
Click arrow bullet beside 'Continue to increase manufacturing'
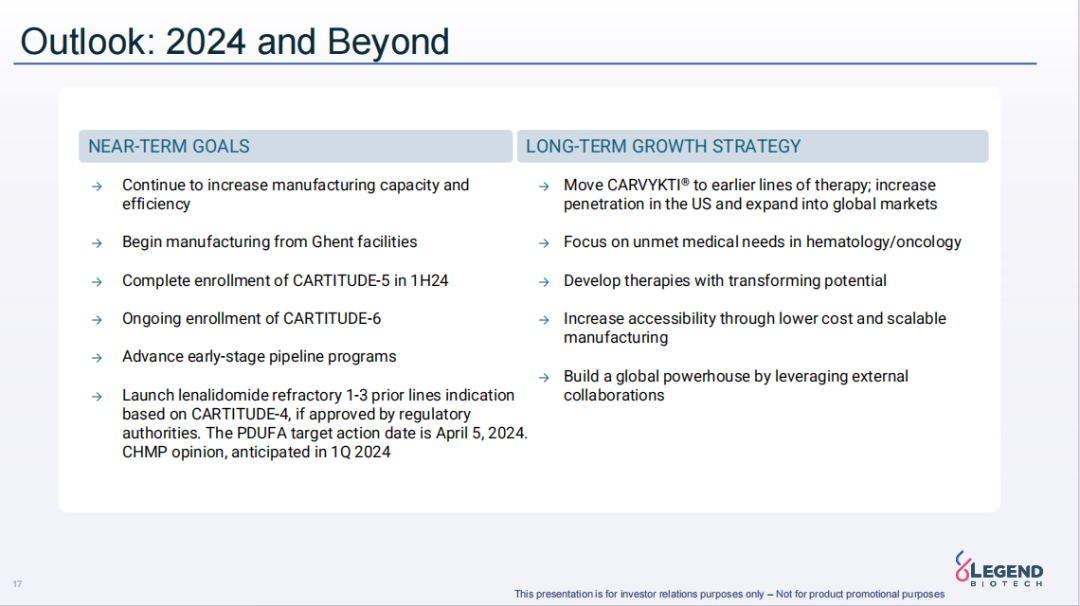coord(97,187)
